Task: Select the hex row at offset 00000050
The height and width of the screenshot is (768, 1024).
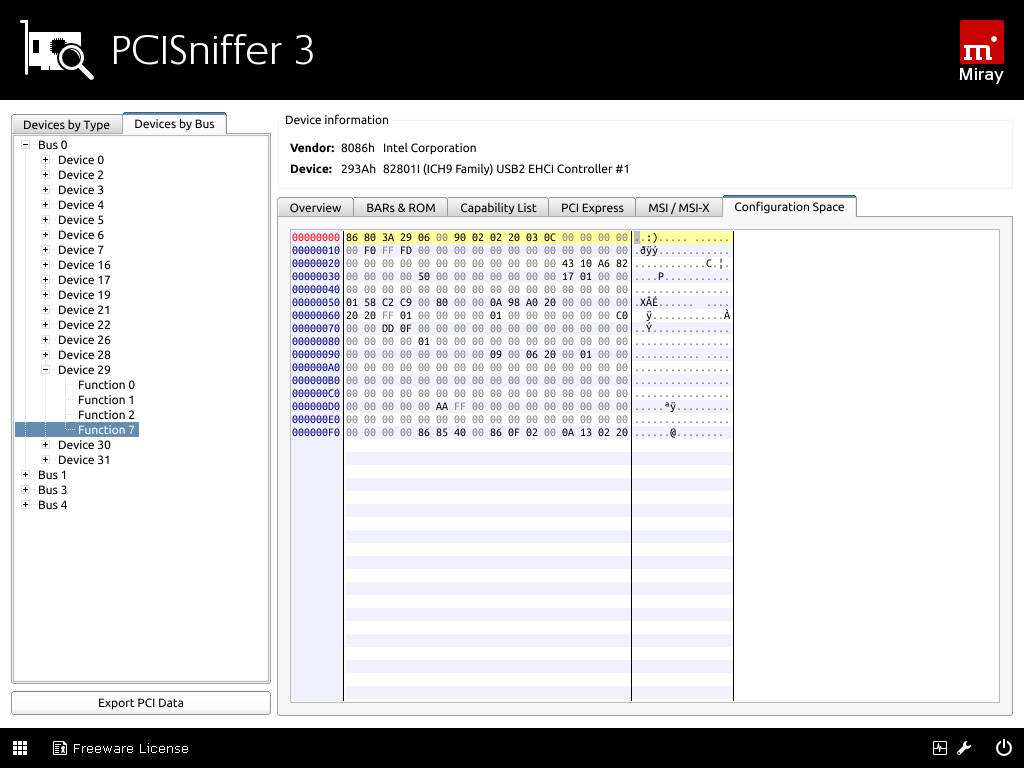Action: 486,302
